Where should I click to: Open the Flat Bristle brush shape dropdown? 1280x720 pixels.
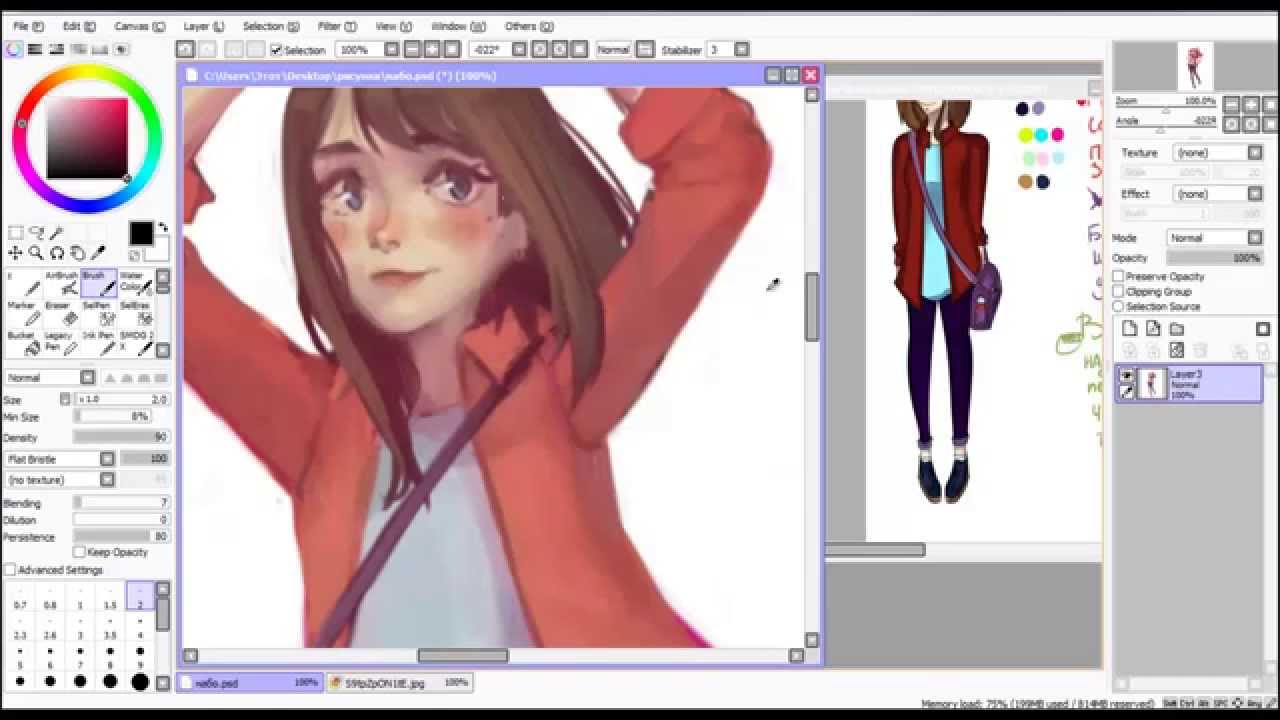click(60, 459)
